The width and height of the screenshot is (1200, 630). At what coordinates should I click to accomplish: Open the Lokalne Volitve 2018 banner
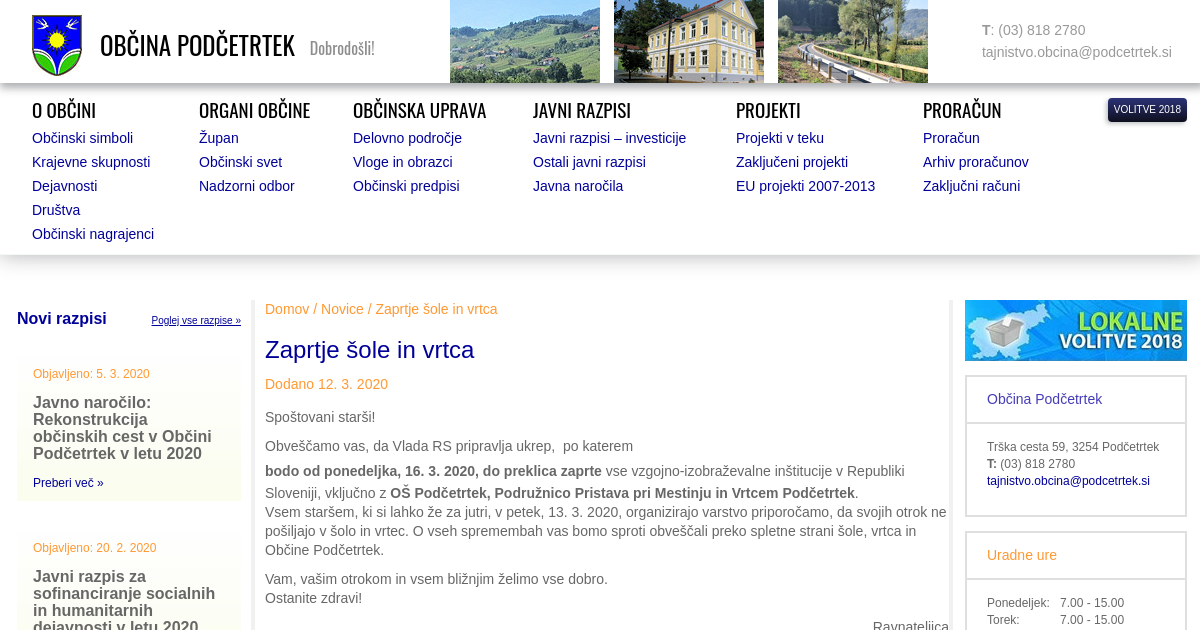point(1075,330)
